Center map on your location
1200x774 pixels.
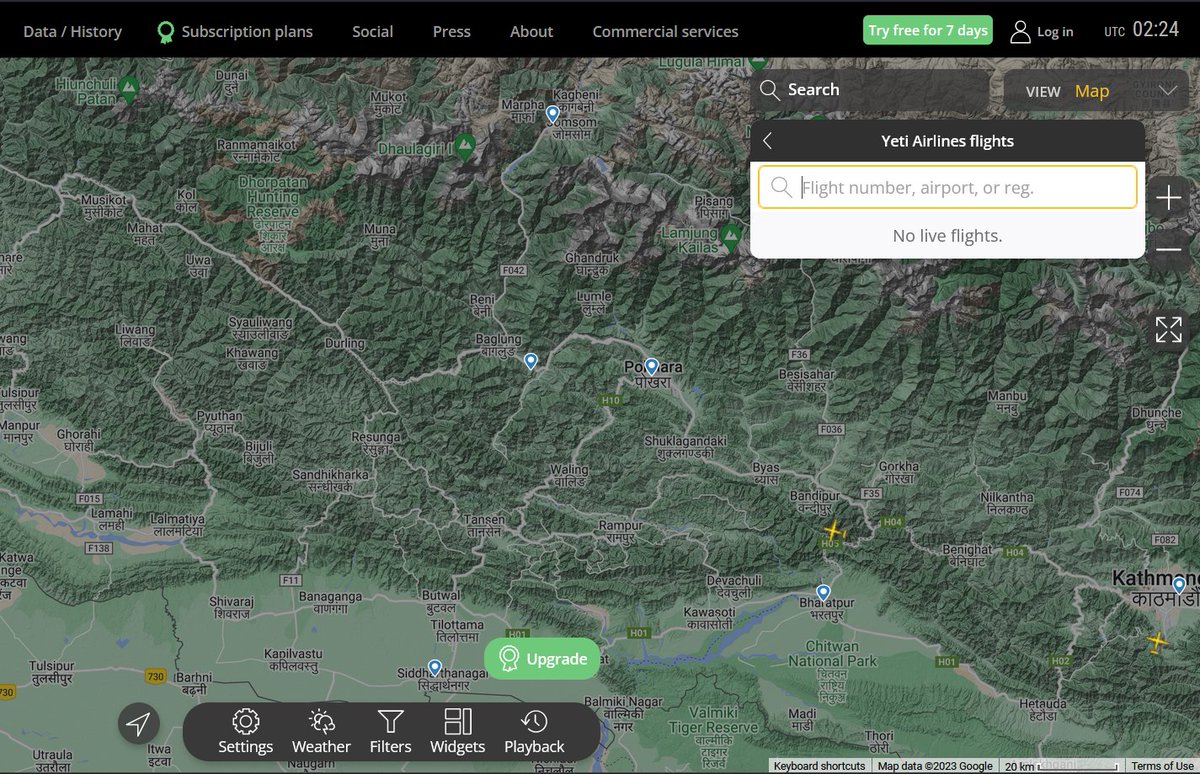pos(138,722)
